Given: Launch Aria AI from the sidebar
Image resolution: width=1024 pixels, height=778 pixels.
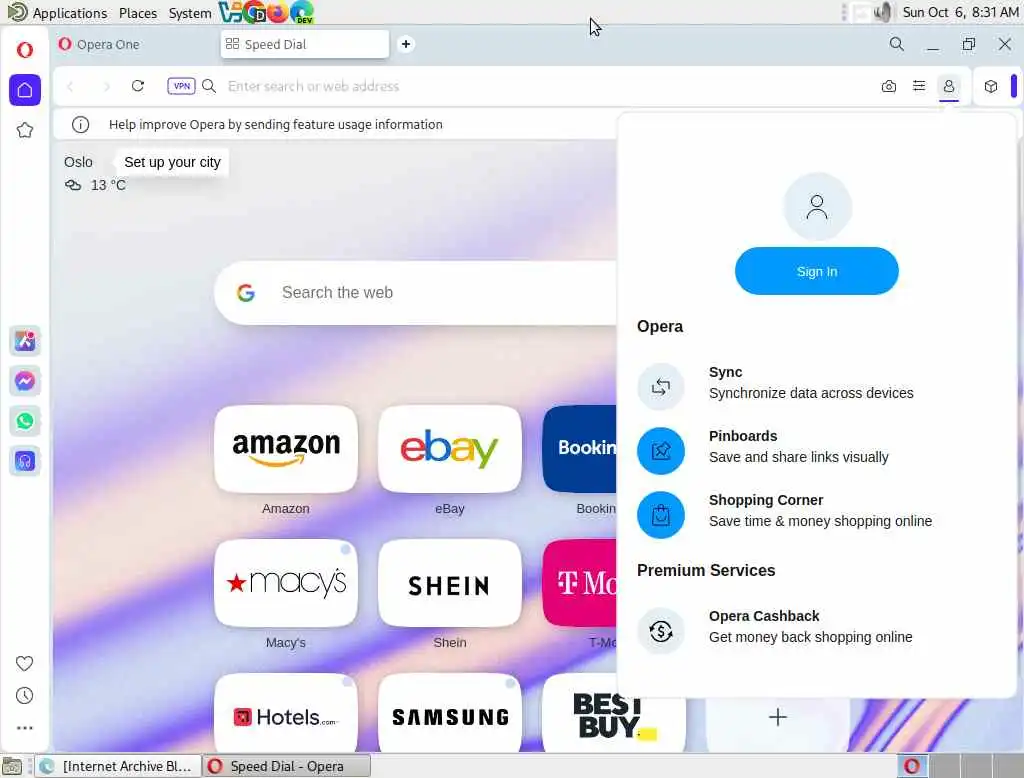Looking at the screenshot, I should coord(25,341).
